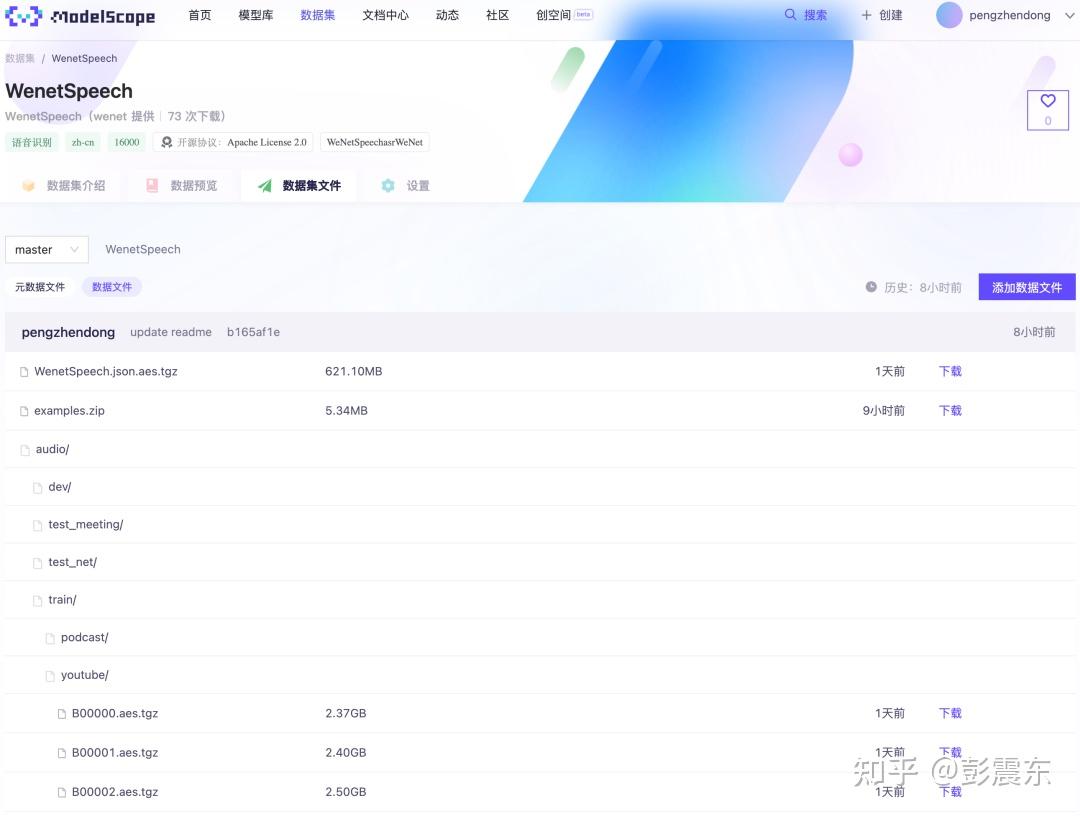Click folder icon next to test_meeting/
The width and height of the screenshot is (1080, 816).
(37, 525)
